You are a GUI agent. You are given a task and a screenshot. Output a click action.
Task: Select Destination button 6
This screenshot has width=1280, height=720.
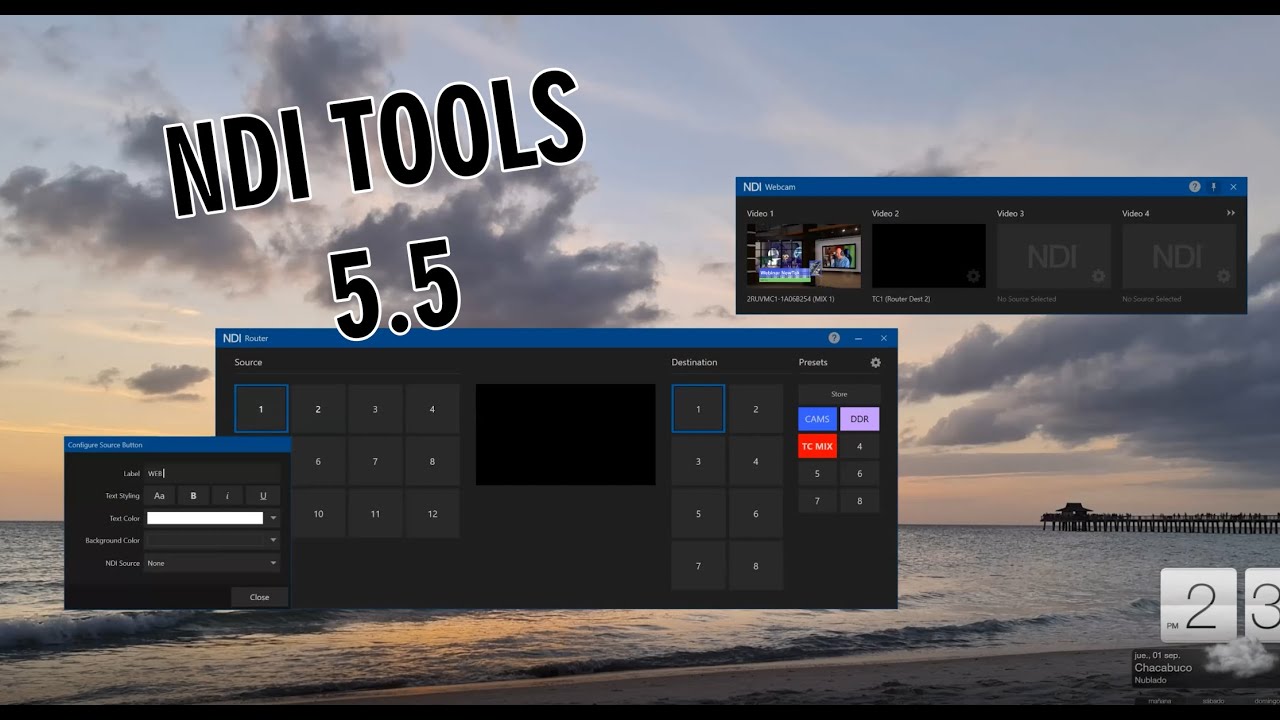(755, 514)
